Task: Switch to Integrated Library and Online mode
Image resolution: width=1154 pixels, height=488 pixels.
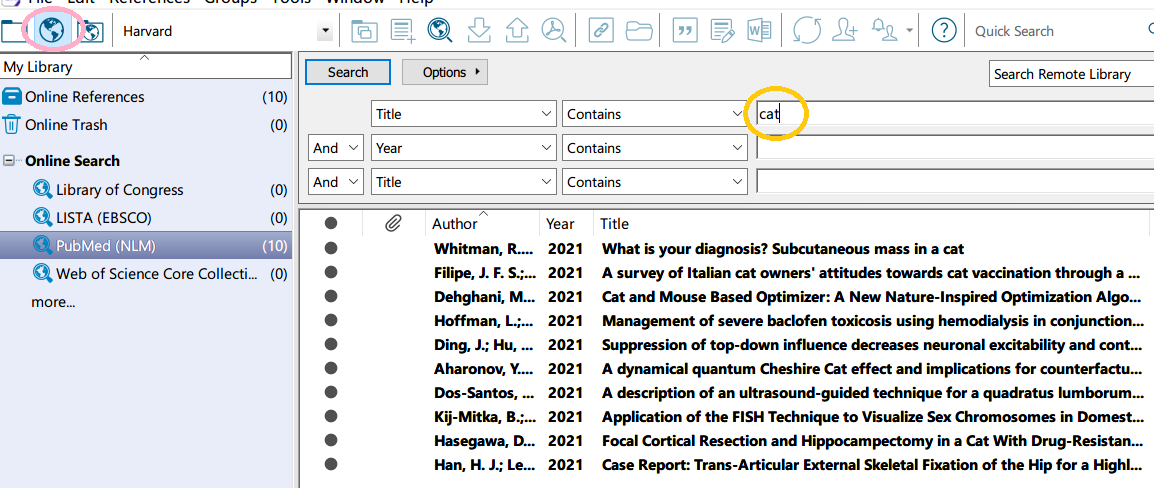Action: coord(92,31)
